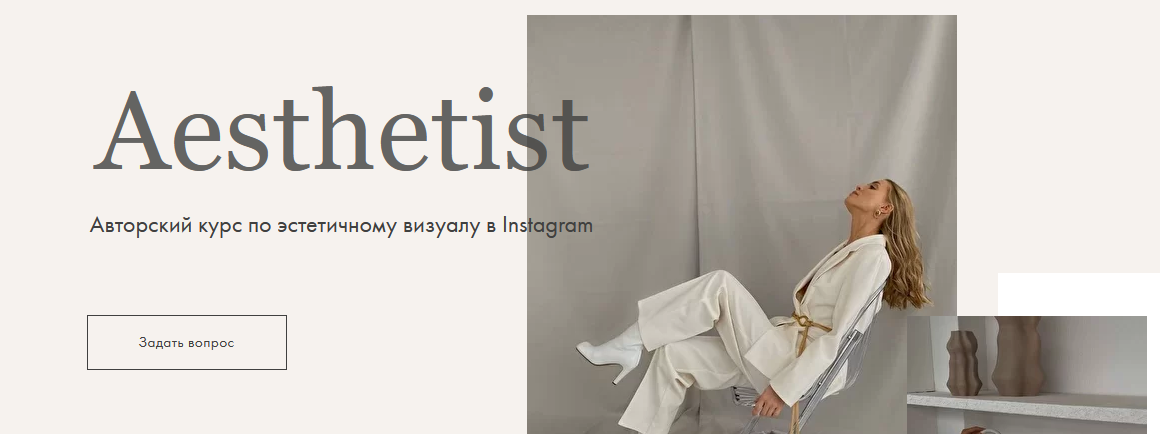Click the taller brown vase on shelf
Image resolution: width=1160 pixels, height=434 pixels.
(1018, 356)
